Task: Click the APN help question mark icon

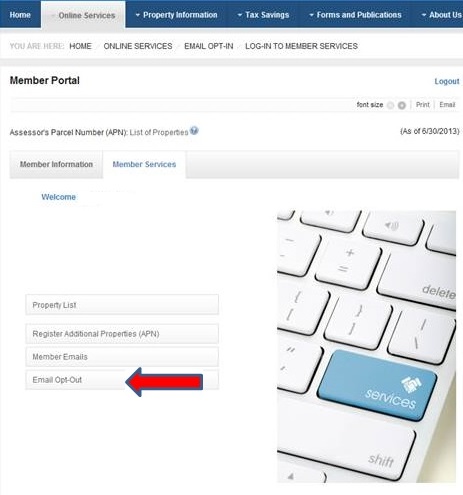Action: (x=194, y=131)
